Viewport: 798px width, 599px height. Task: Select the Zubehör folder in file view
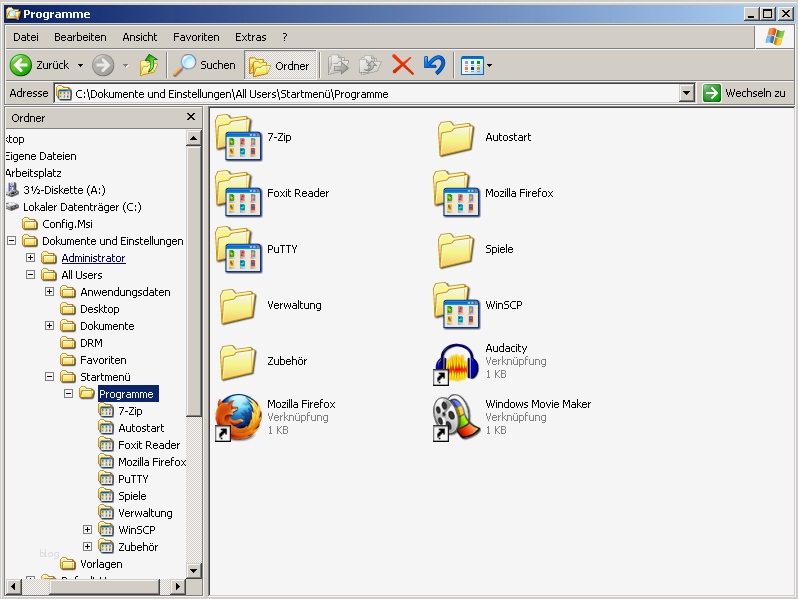pos(238,361)
